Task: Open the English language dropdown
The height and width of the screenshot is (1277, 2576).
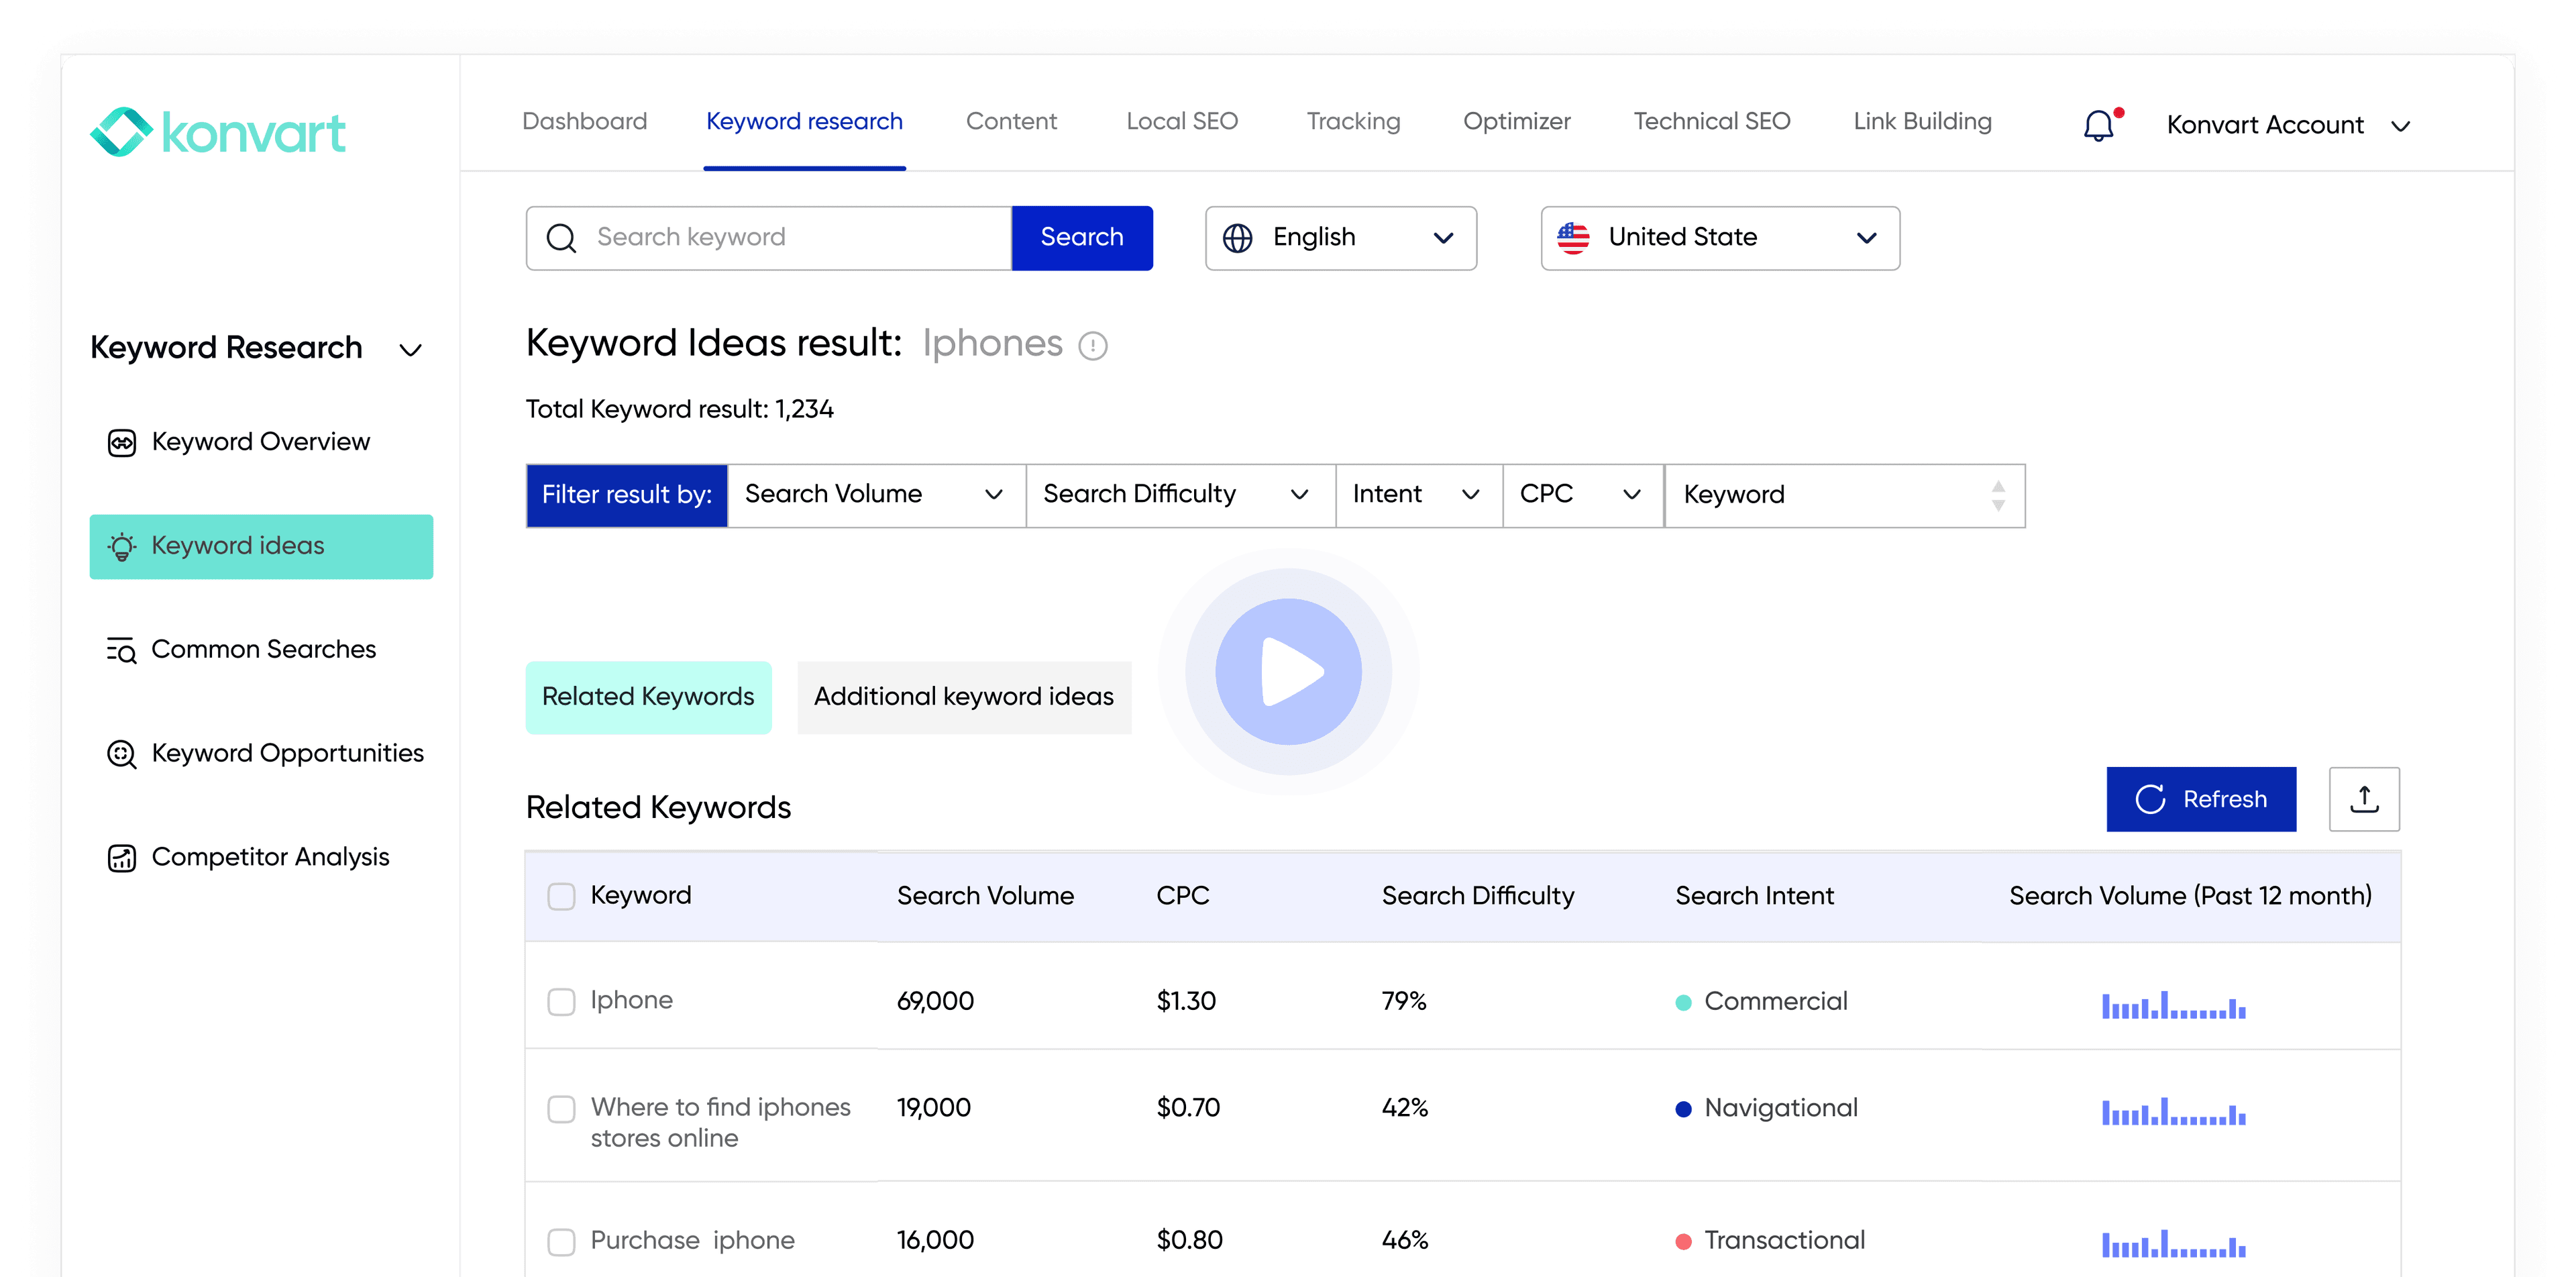Action: coord(1340,237)
